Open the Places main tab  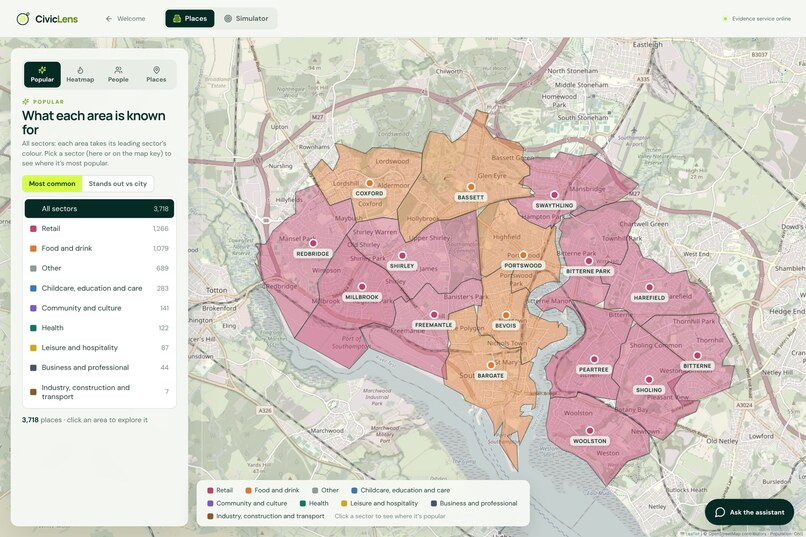click(x=190, y=18)
